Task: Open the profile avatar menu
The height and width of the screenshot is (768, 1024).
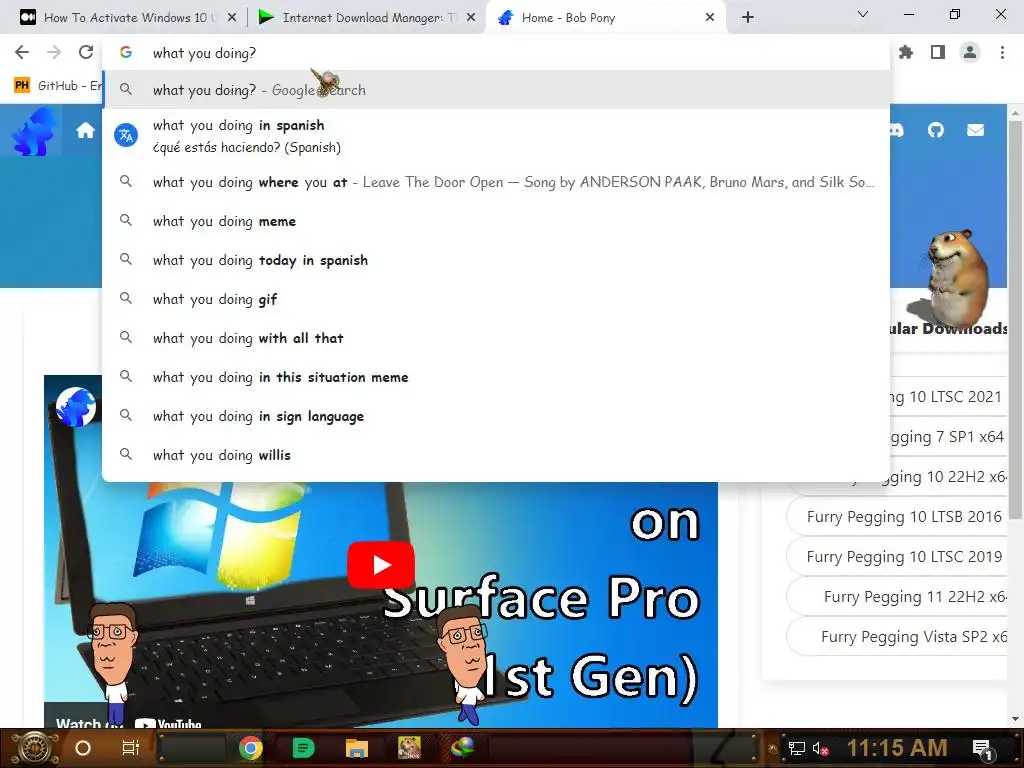Action: click(x=970, y=52)
